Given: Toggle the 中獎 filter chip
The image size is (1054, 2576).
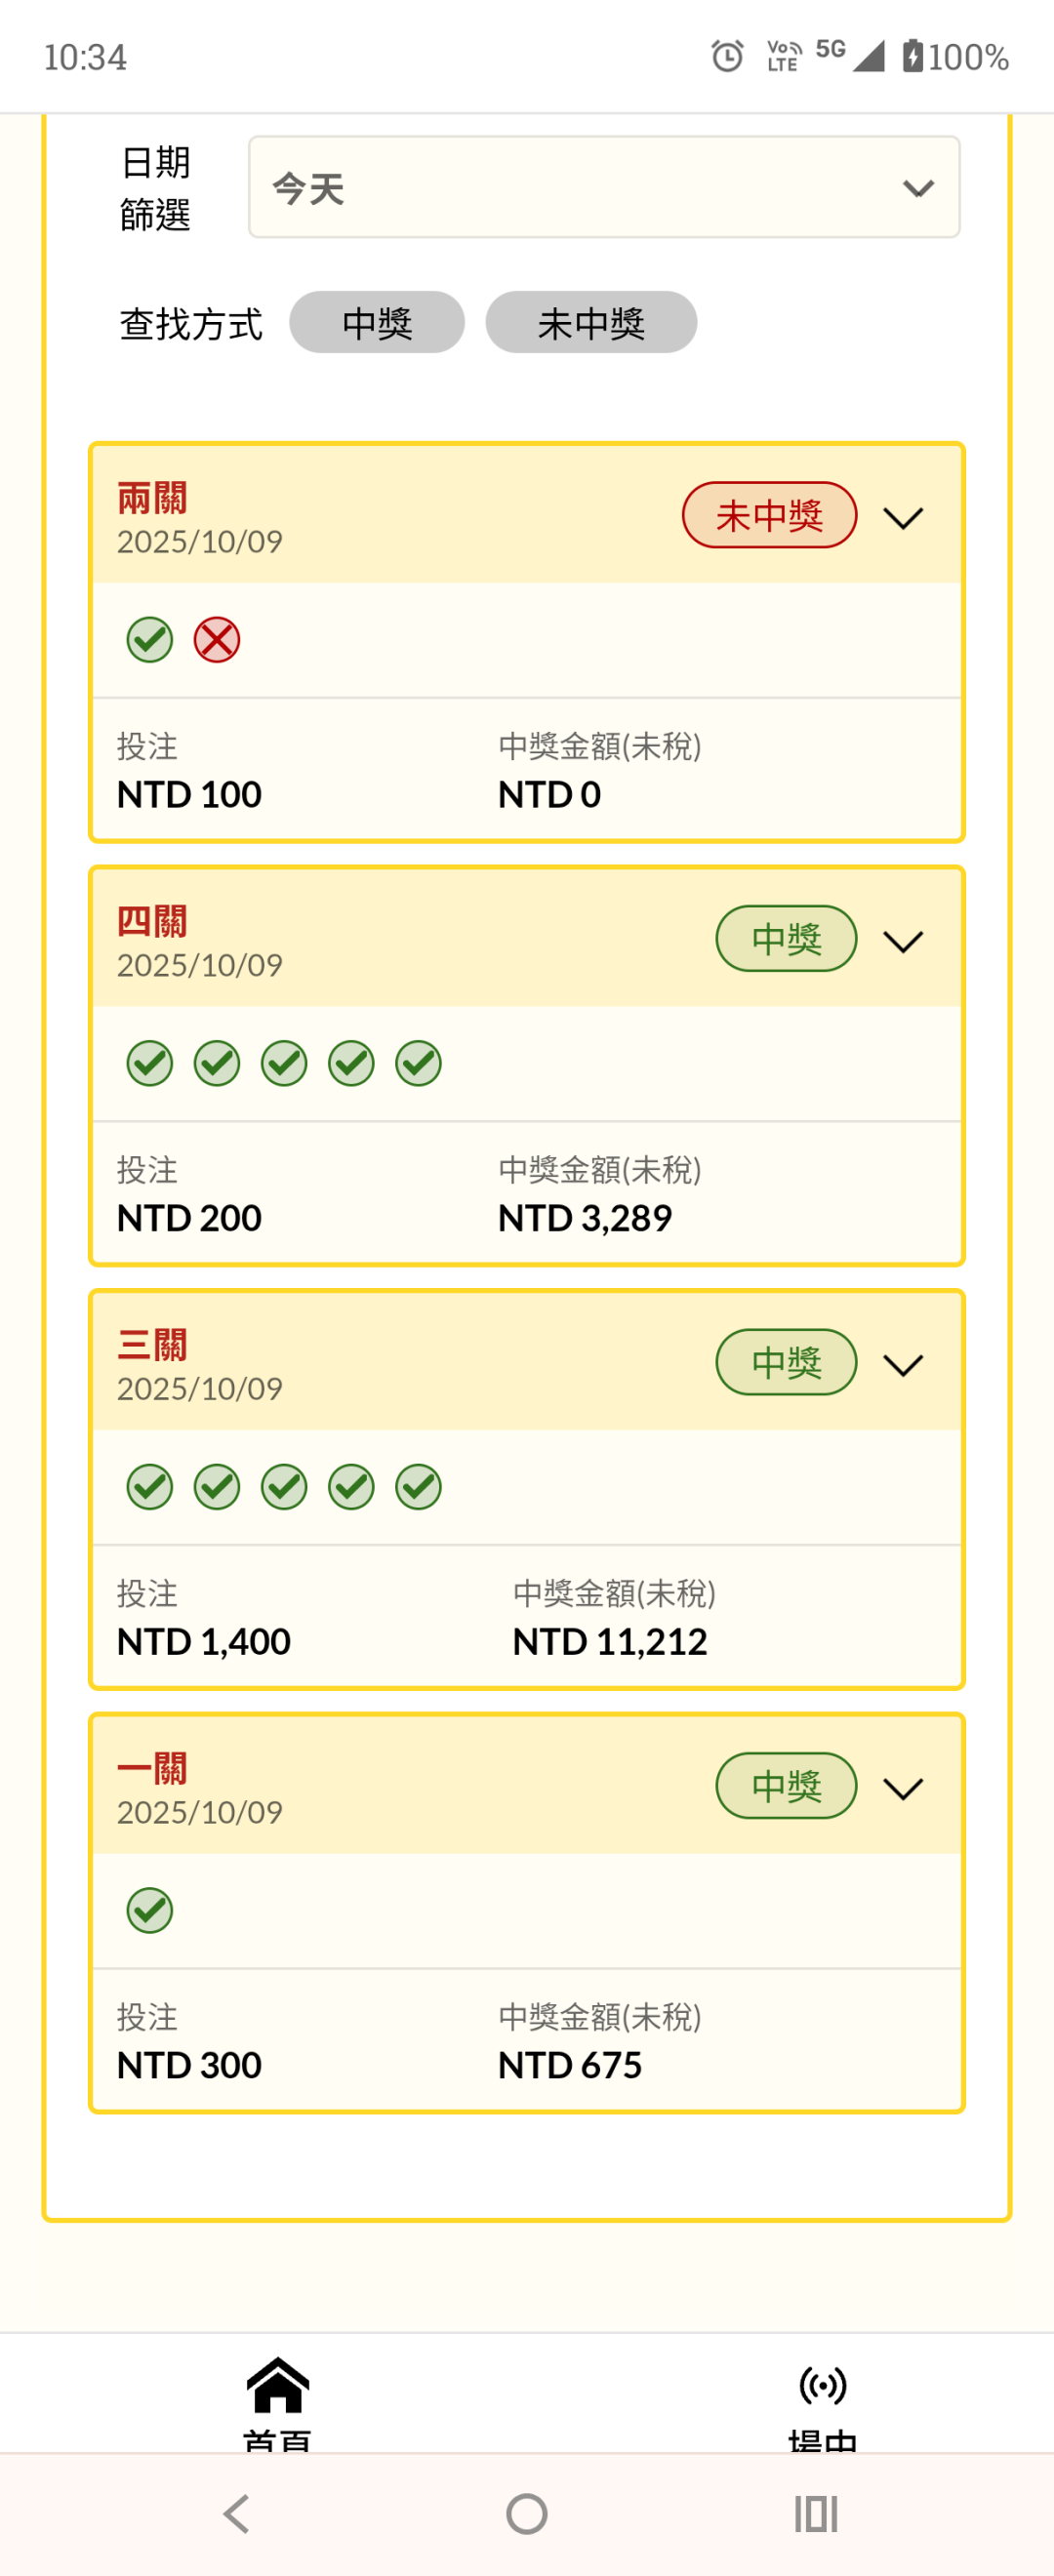Looking at the screenshot, I should tap(377, 323).
